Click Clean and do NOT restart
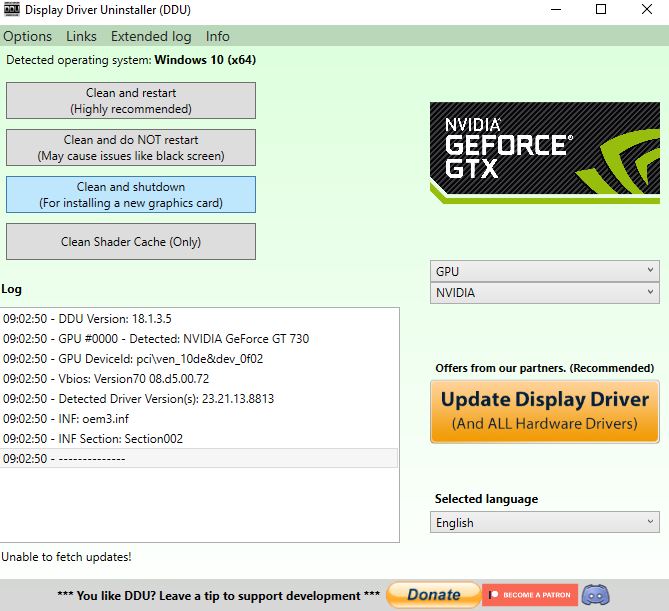This screenshot has width=669, height=611. tap(131, 148)
